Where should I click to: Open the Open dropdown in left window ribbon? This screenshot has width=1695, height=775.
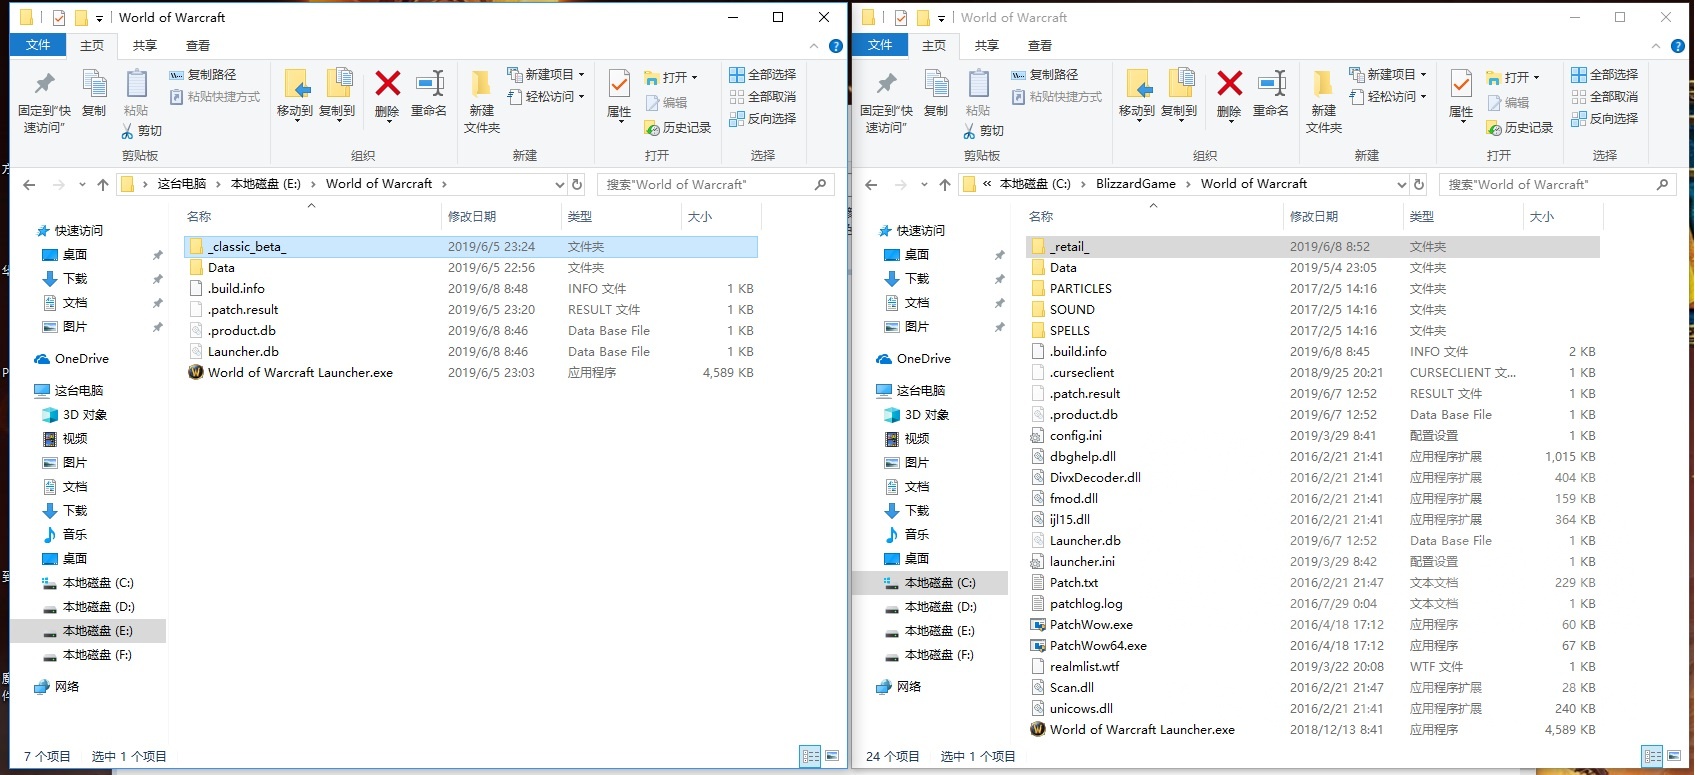point(671,77)
